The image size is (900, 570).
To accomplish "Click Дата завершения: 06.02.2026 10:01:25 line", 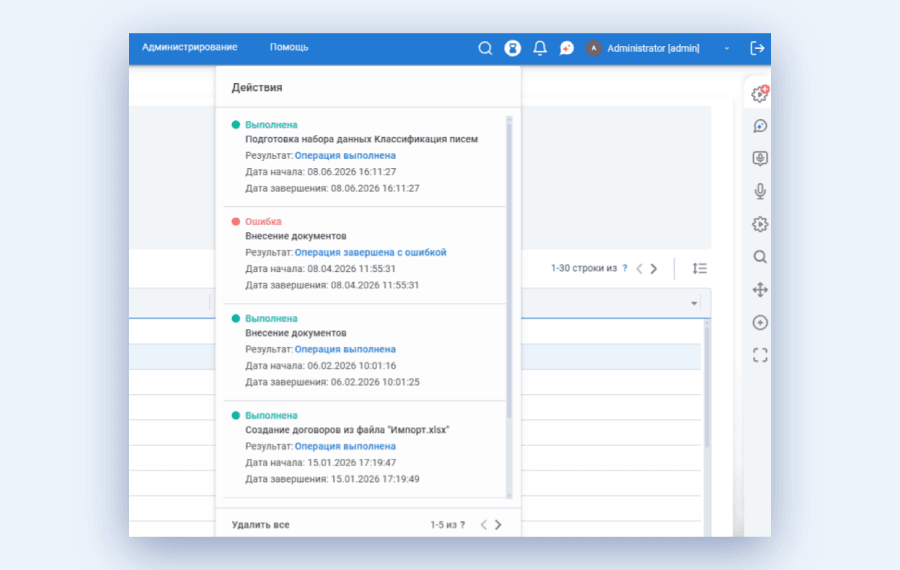I will point(332,382).
